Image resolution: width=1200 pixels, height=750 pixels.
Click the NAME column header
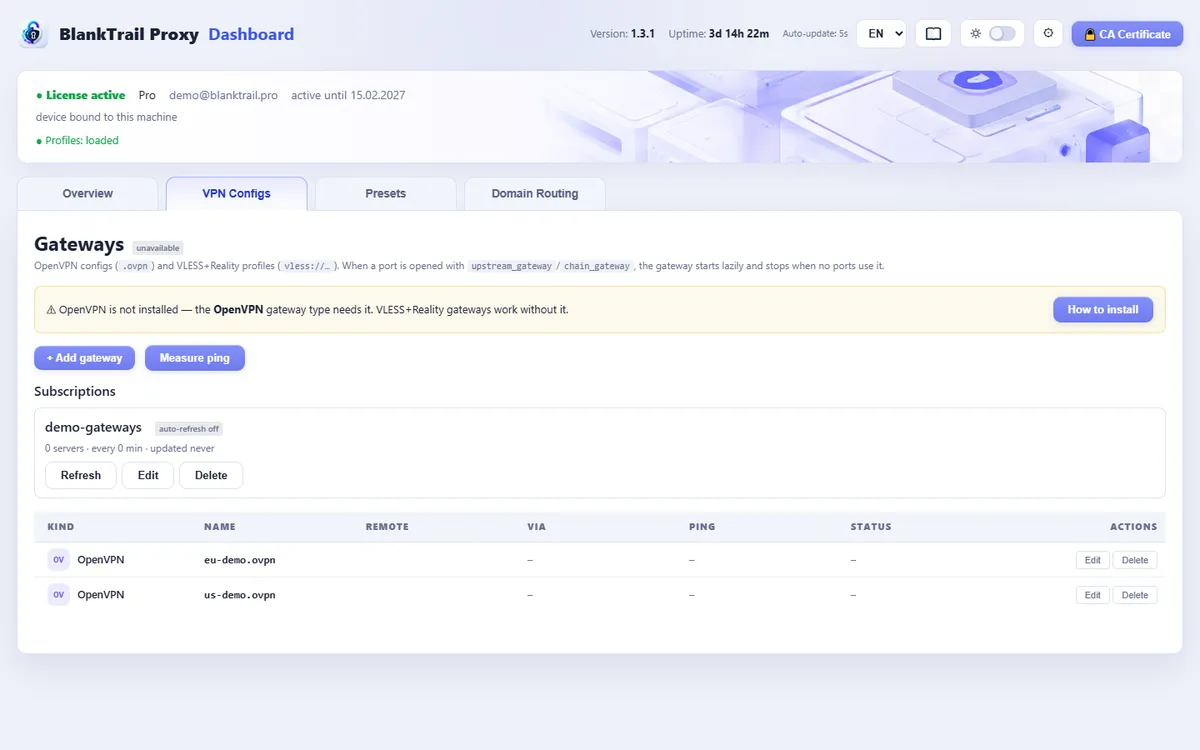tap(220, 527)
